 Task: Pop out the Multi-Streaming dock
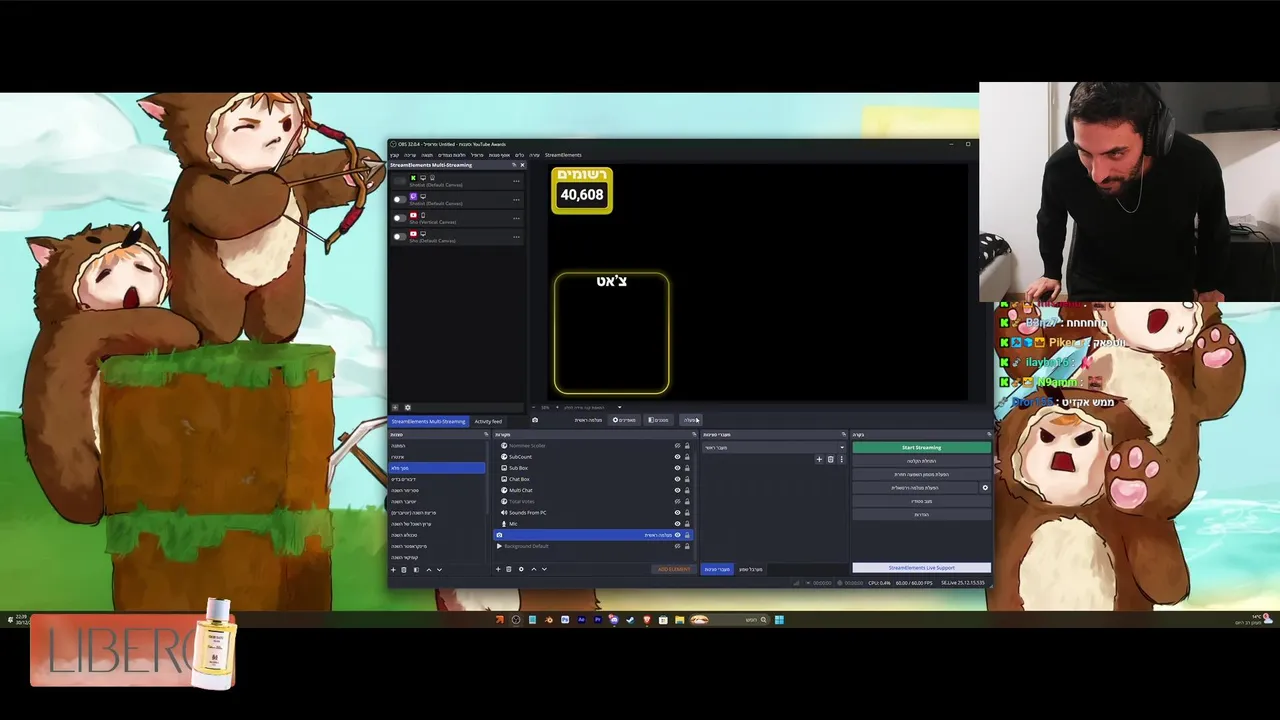tap(514, 165)
